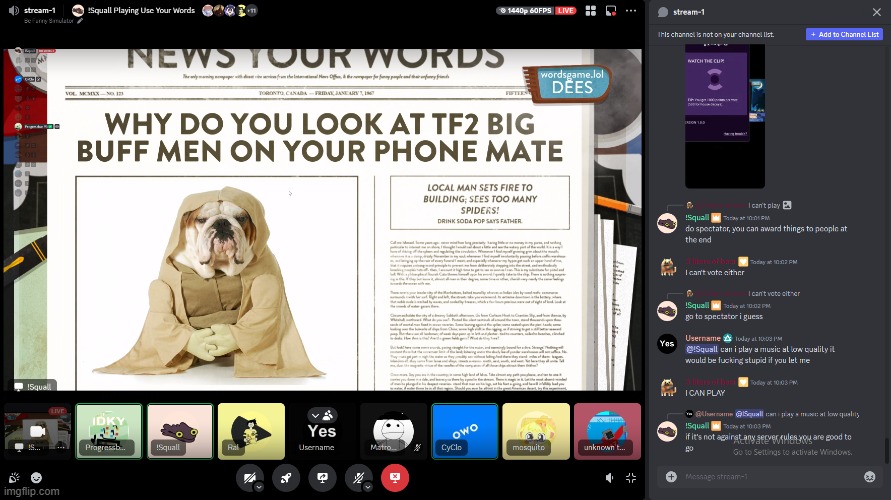Screen dimensions: 891x500
Task: Select the Username 'Yes' participant tile
Action: click(x=322, y=431)
